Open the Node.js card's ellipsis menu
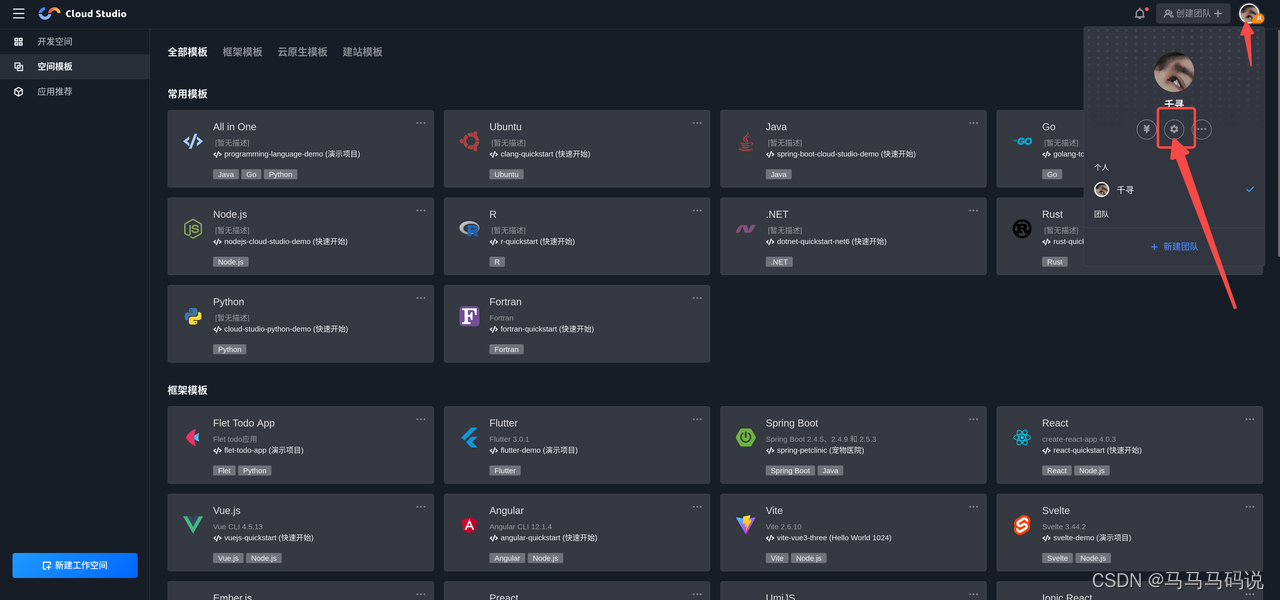The width and height of the screenshot is (1280, 600). [421, 211]
